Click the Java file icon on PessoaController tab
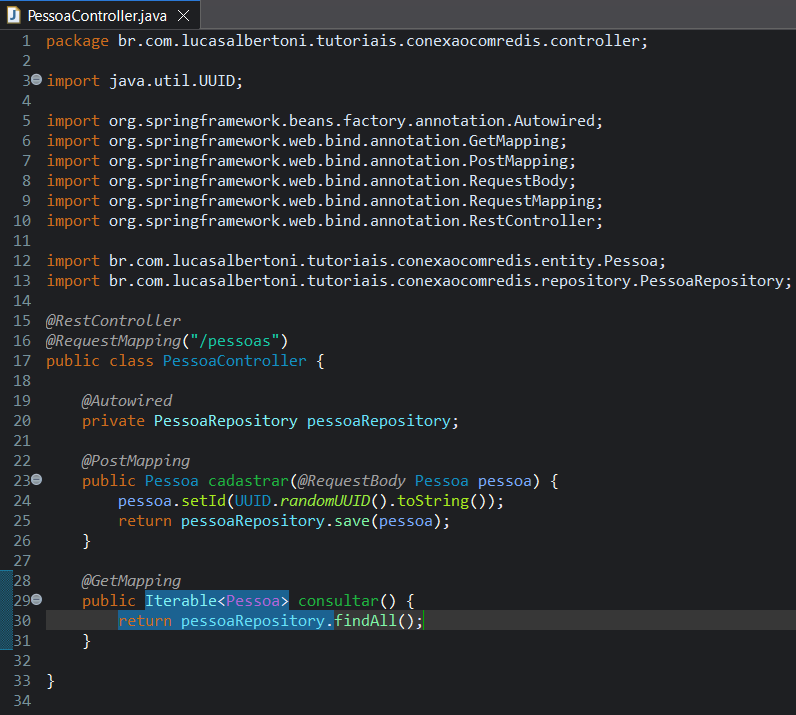The image size is (796, 715). click(x=13, y=16)
